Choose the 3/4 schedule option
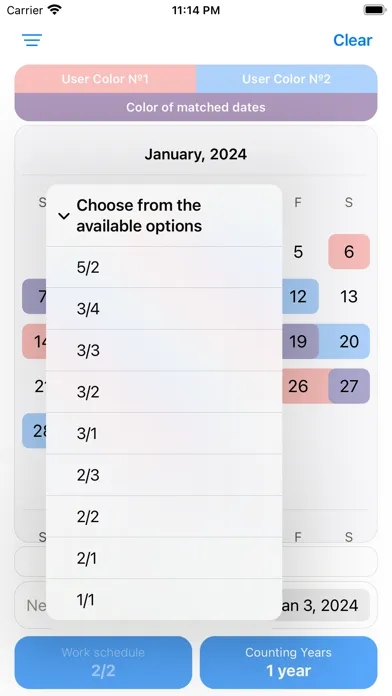Viewport: 392px width, 696px height. click(164, 308)
